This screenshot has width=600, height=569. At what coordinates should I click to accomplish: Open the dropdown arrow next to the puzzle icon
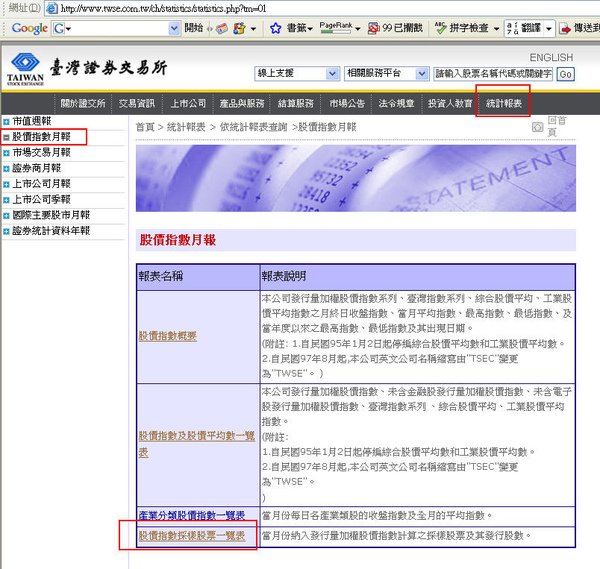point(253,29)
